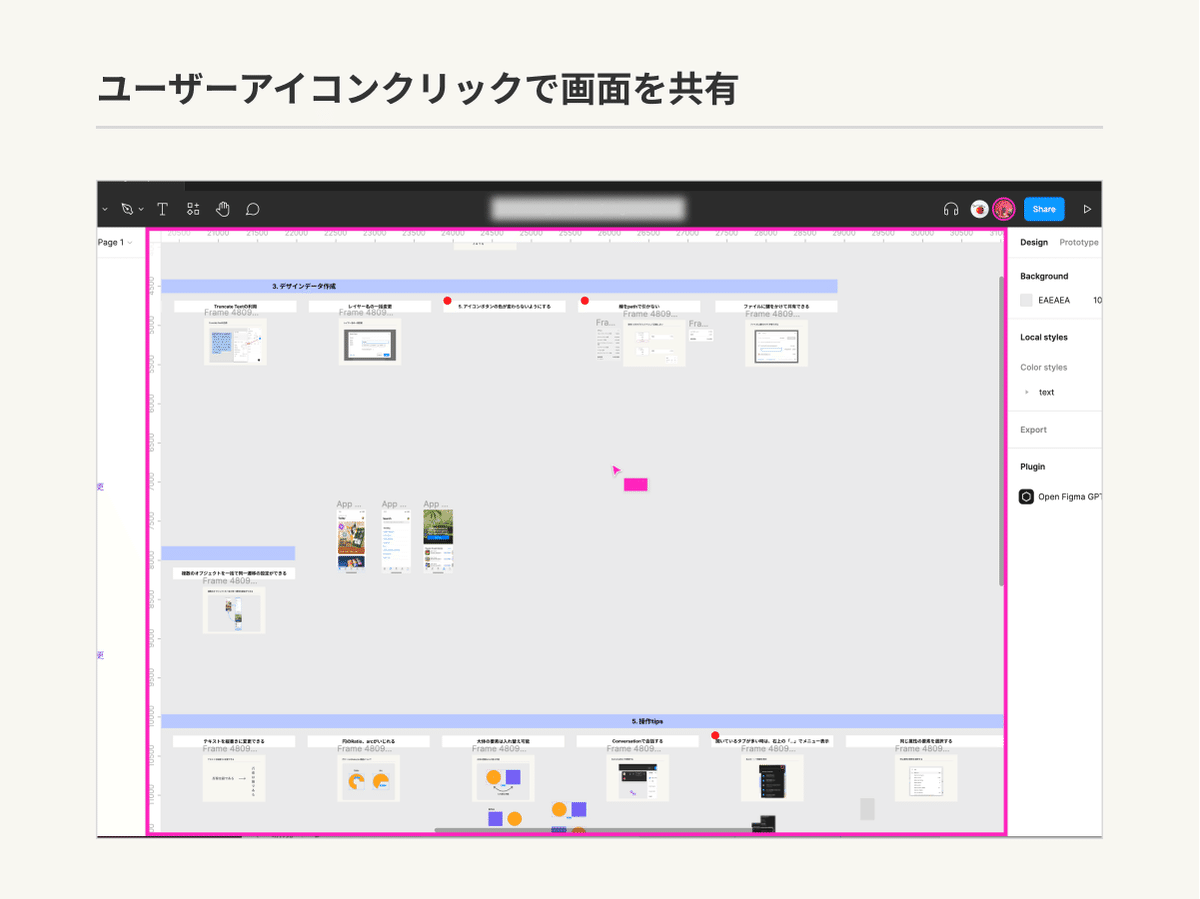Click the 'ファイルに鍵をかけて共有できる' title label
1200x899 pixels.
[776, 306]
